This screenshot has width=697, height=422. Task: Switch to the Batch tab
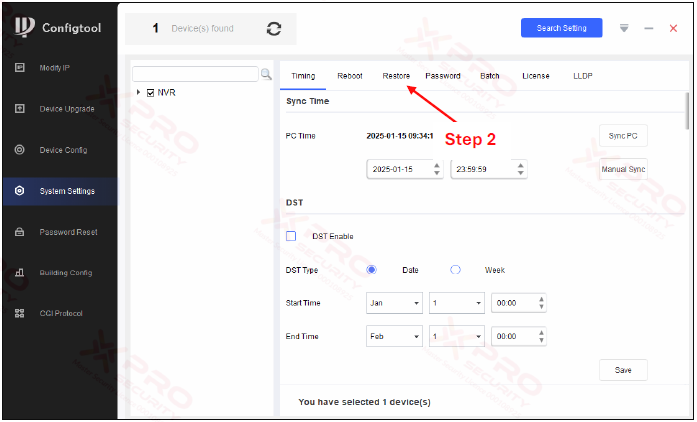pos(490,76)
